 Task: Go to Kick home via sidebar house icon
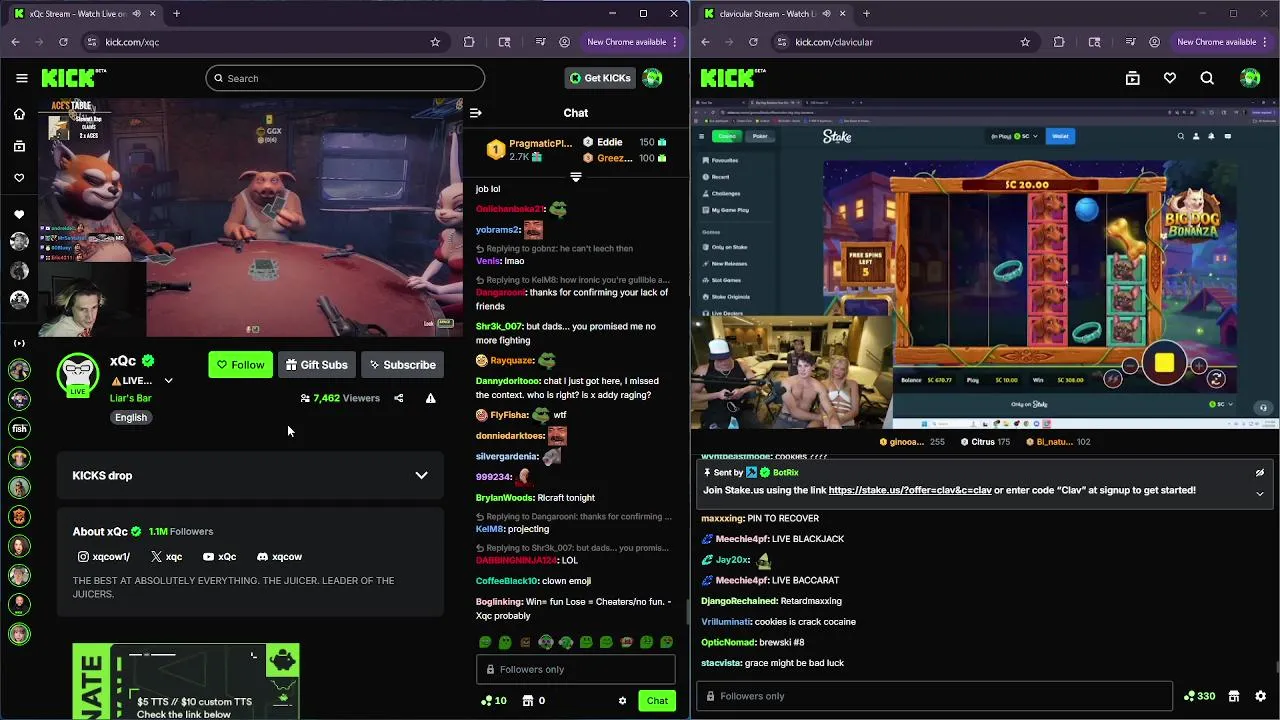click(19, 114)
